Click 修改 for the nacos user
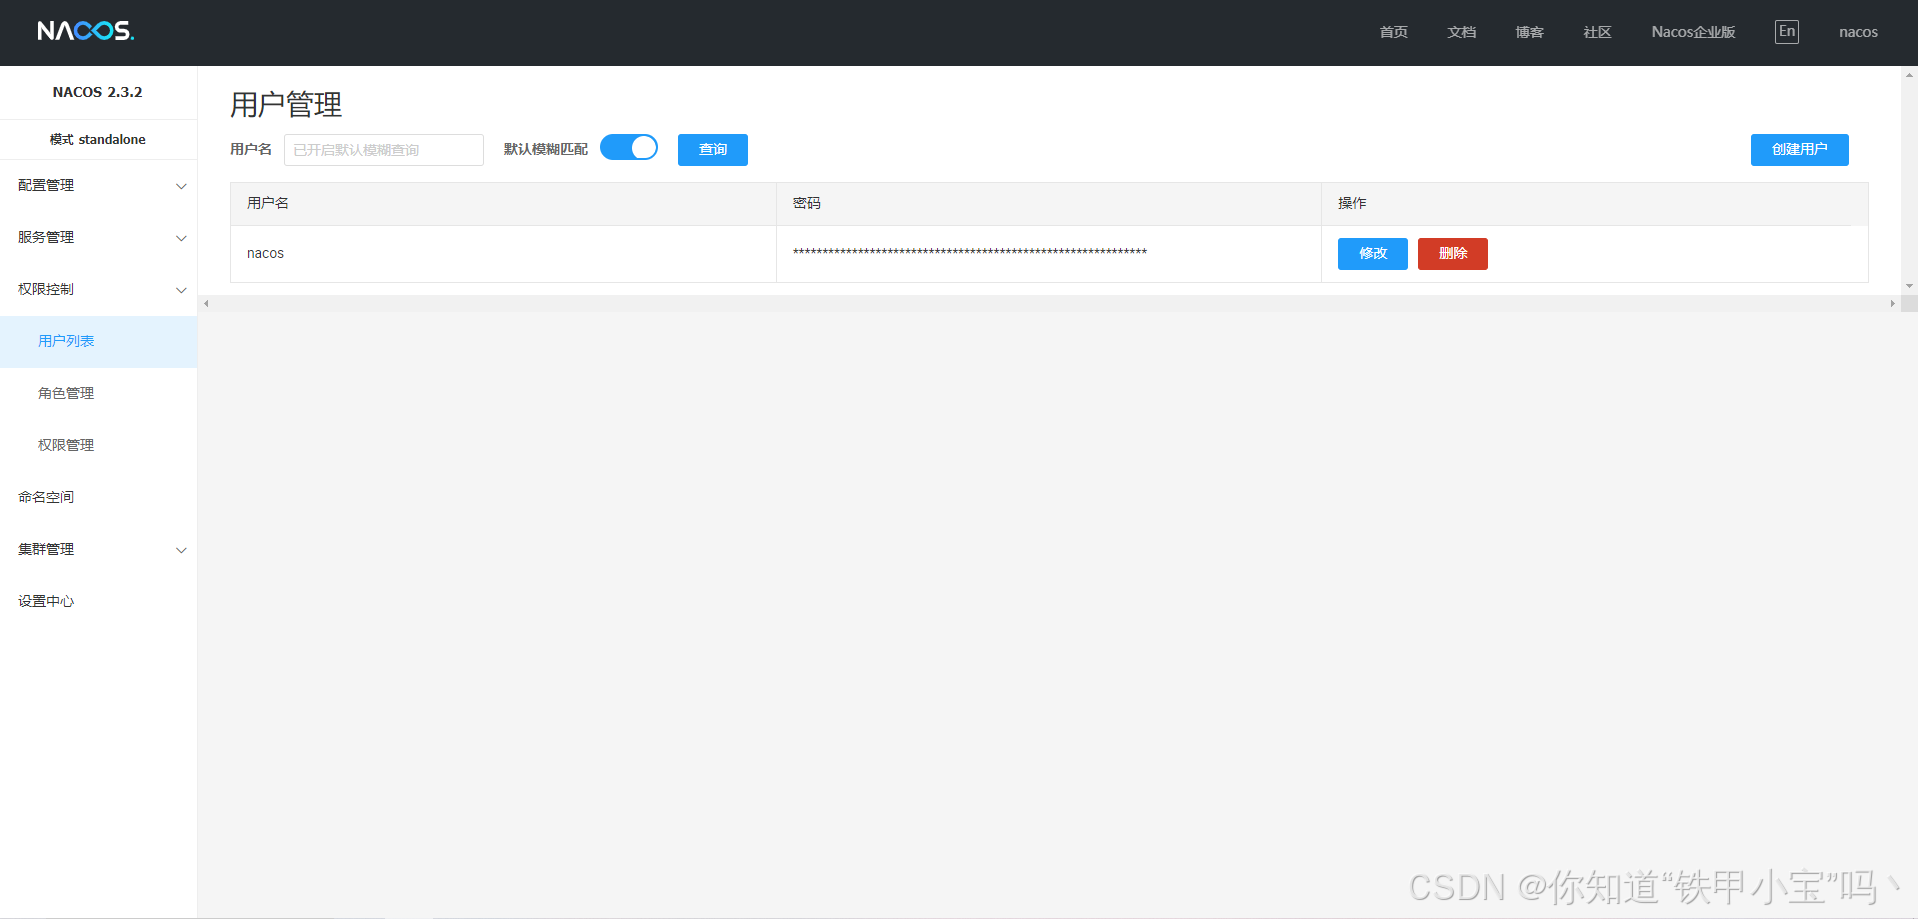Viewport: 1918px width, 919px height. coord(1372,254)
